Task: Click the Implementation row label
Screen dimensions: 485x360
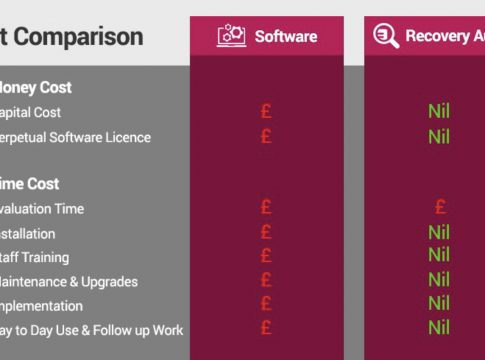Action: pos(41,306)
